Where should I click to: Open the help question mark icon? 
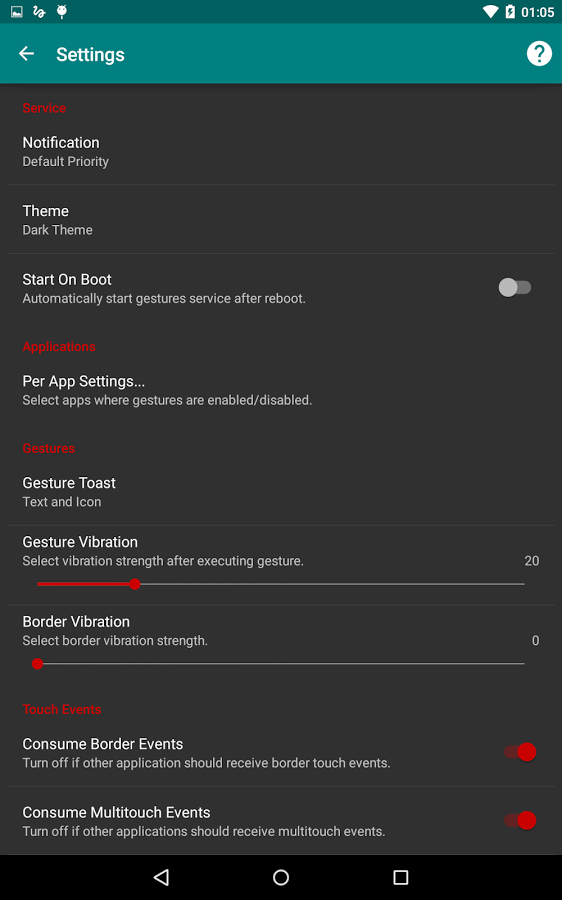point(539,54)
